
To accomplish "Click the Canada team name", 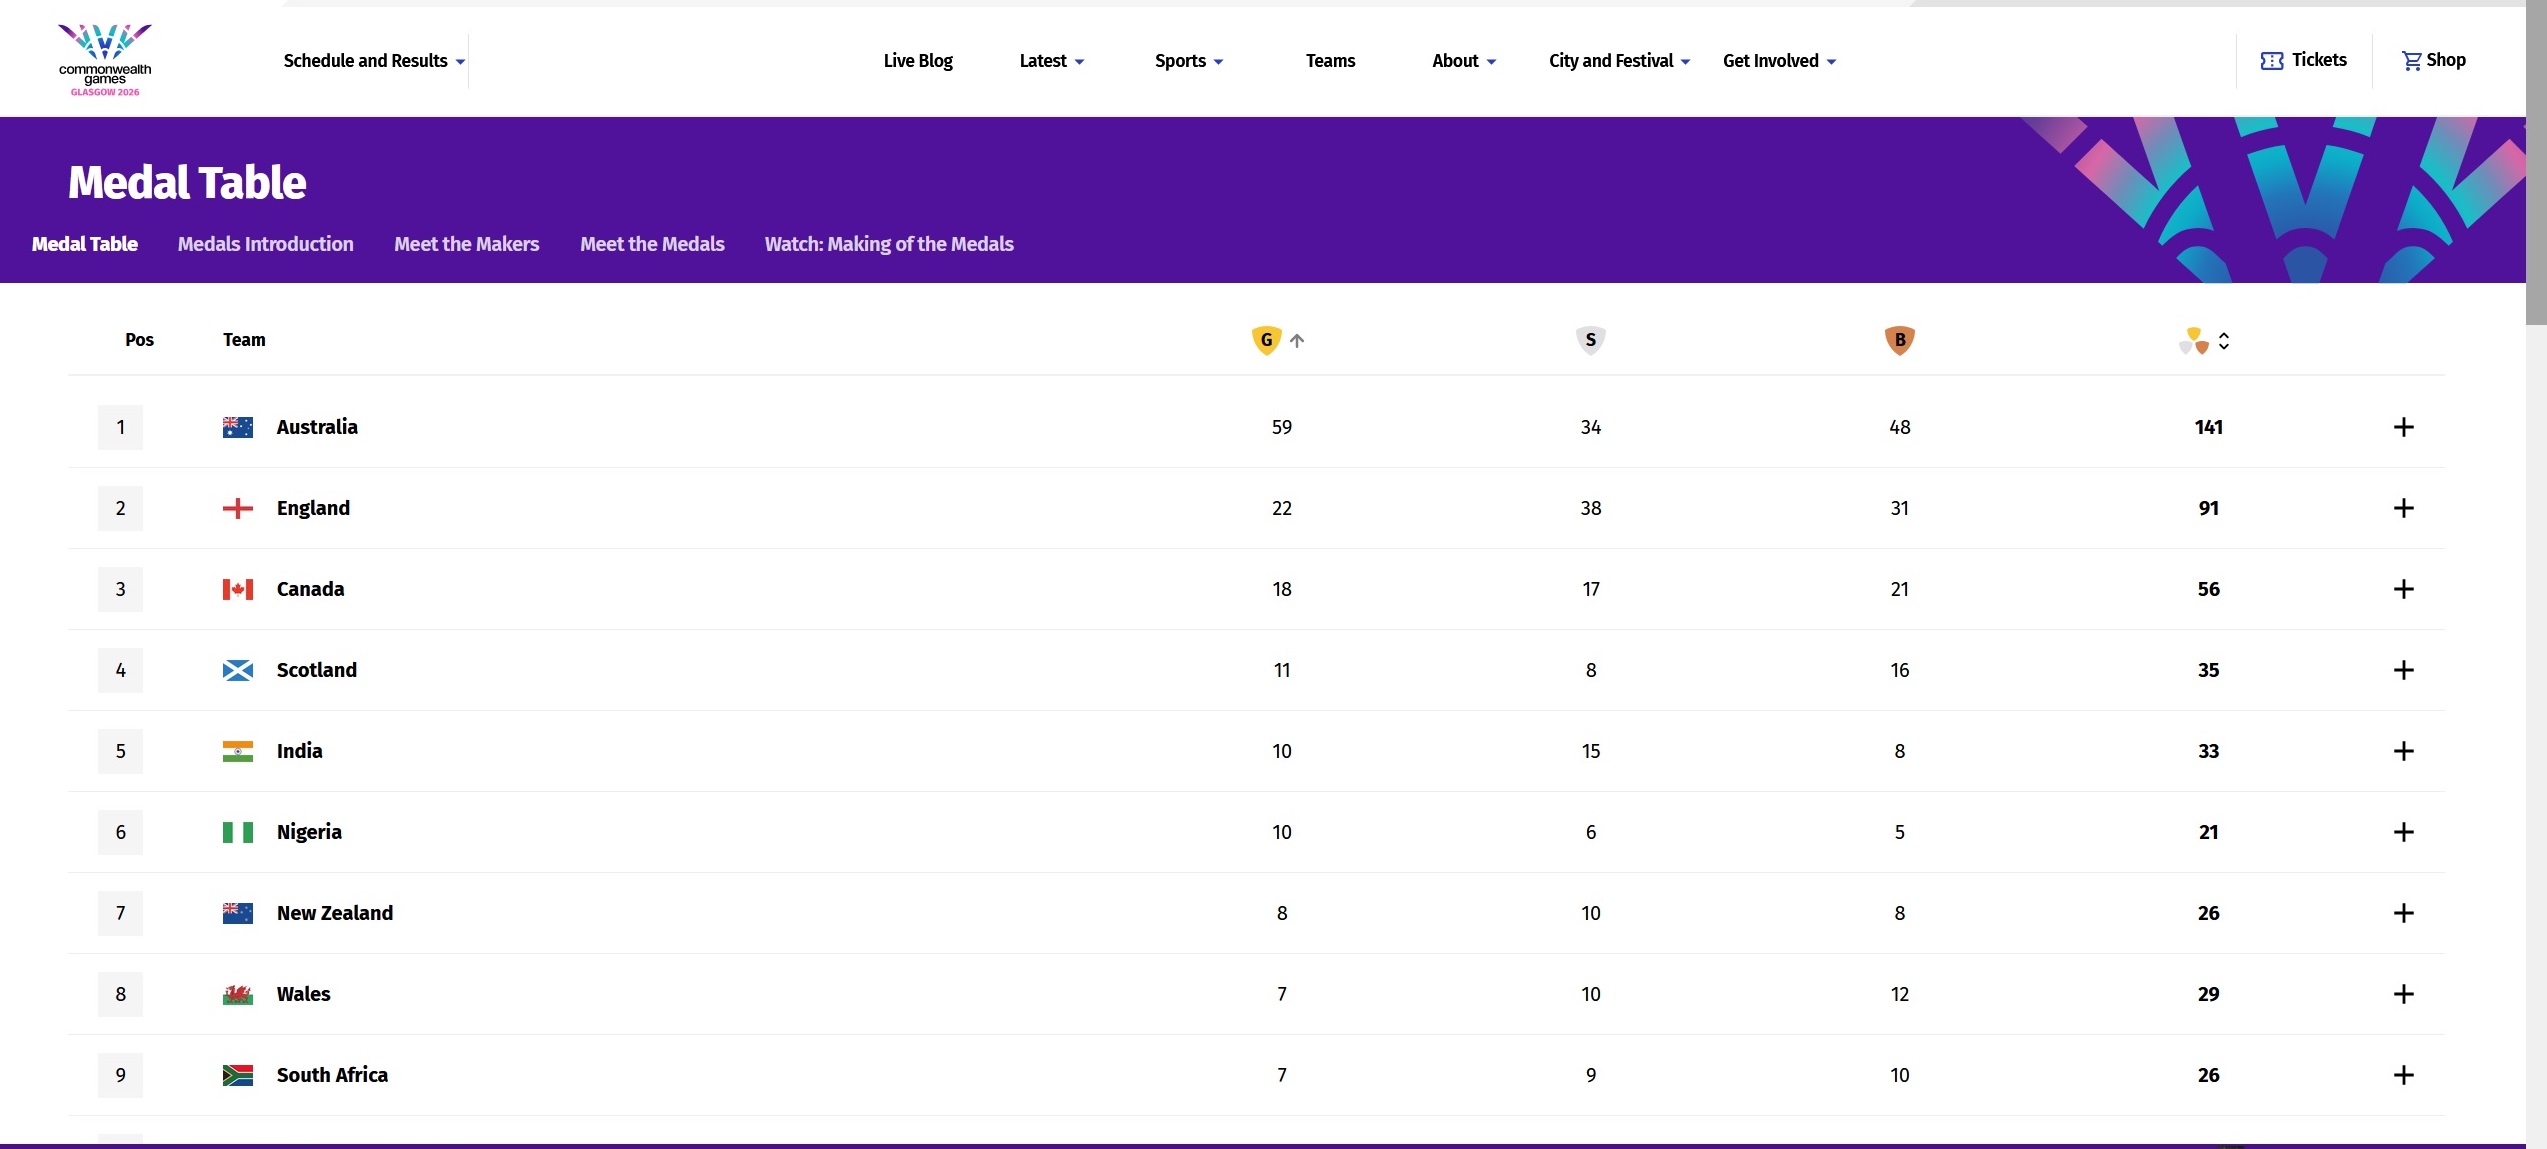I will pyautogui.click(x=310, y=589).
